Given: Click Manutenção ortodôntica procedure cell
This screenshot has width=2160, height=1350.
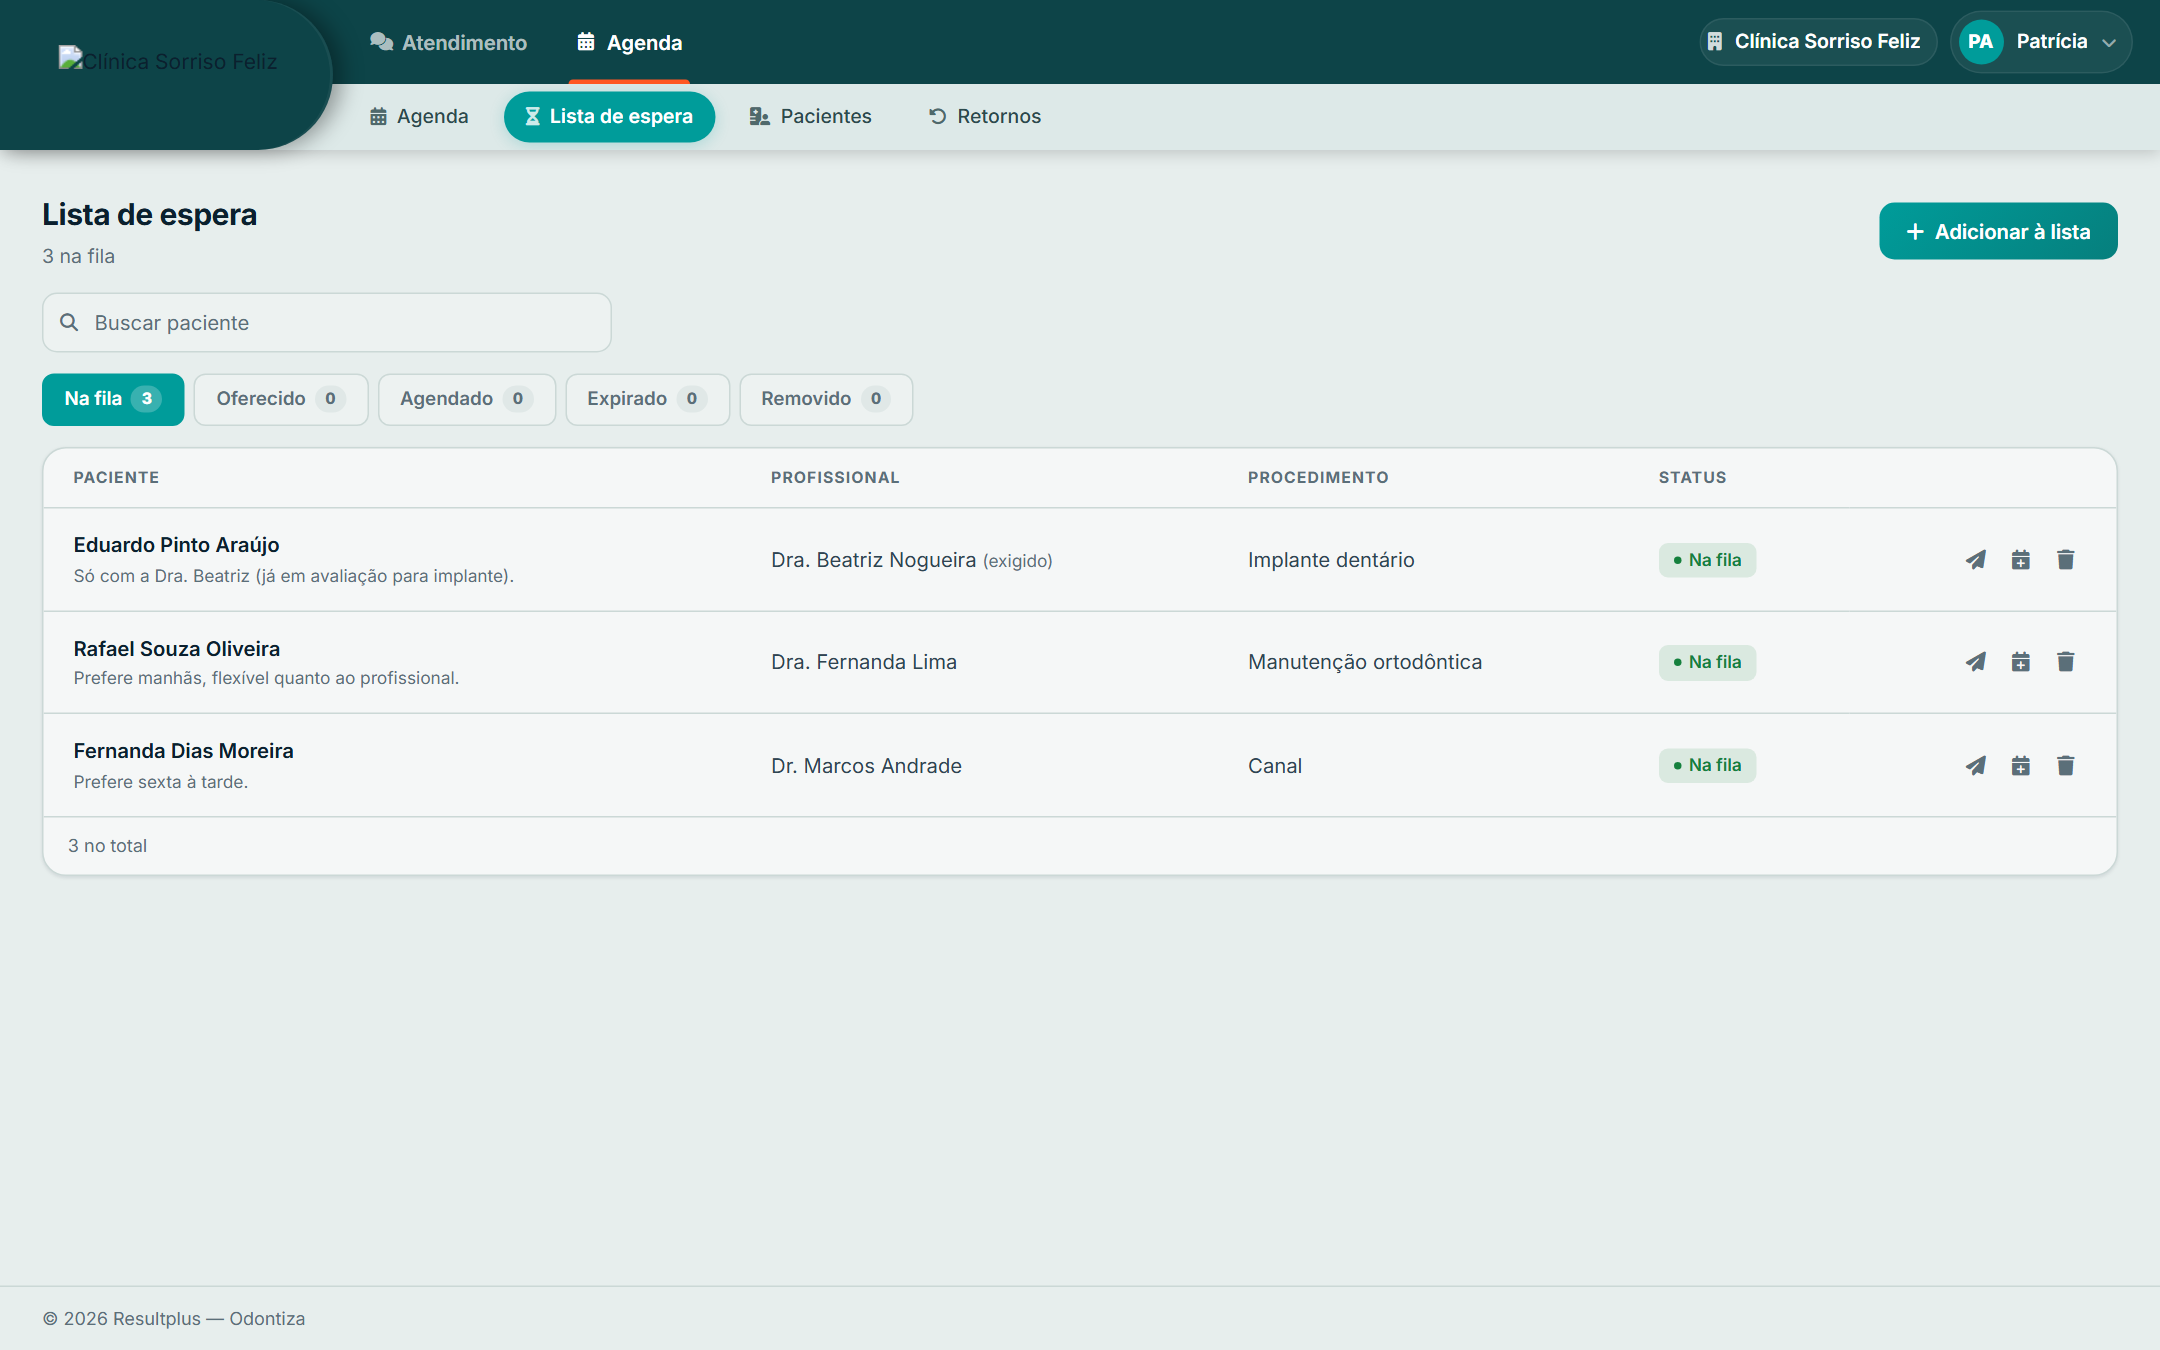Looking at the screenshot, I should 1365,662.
